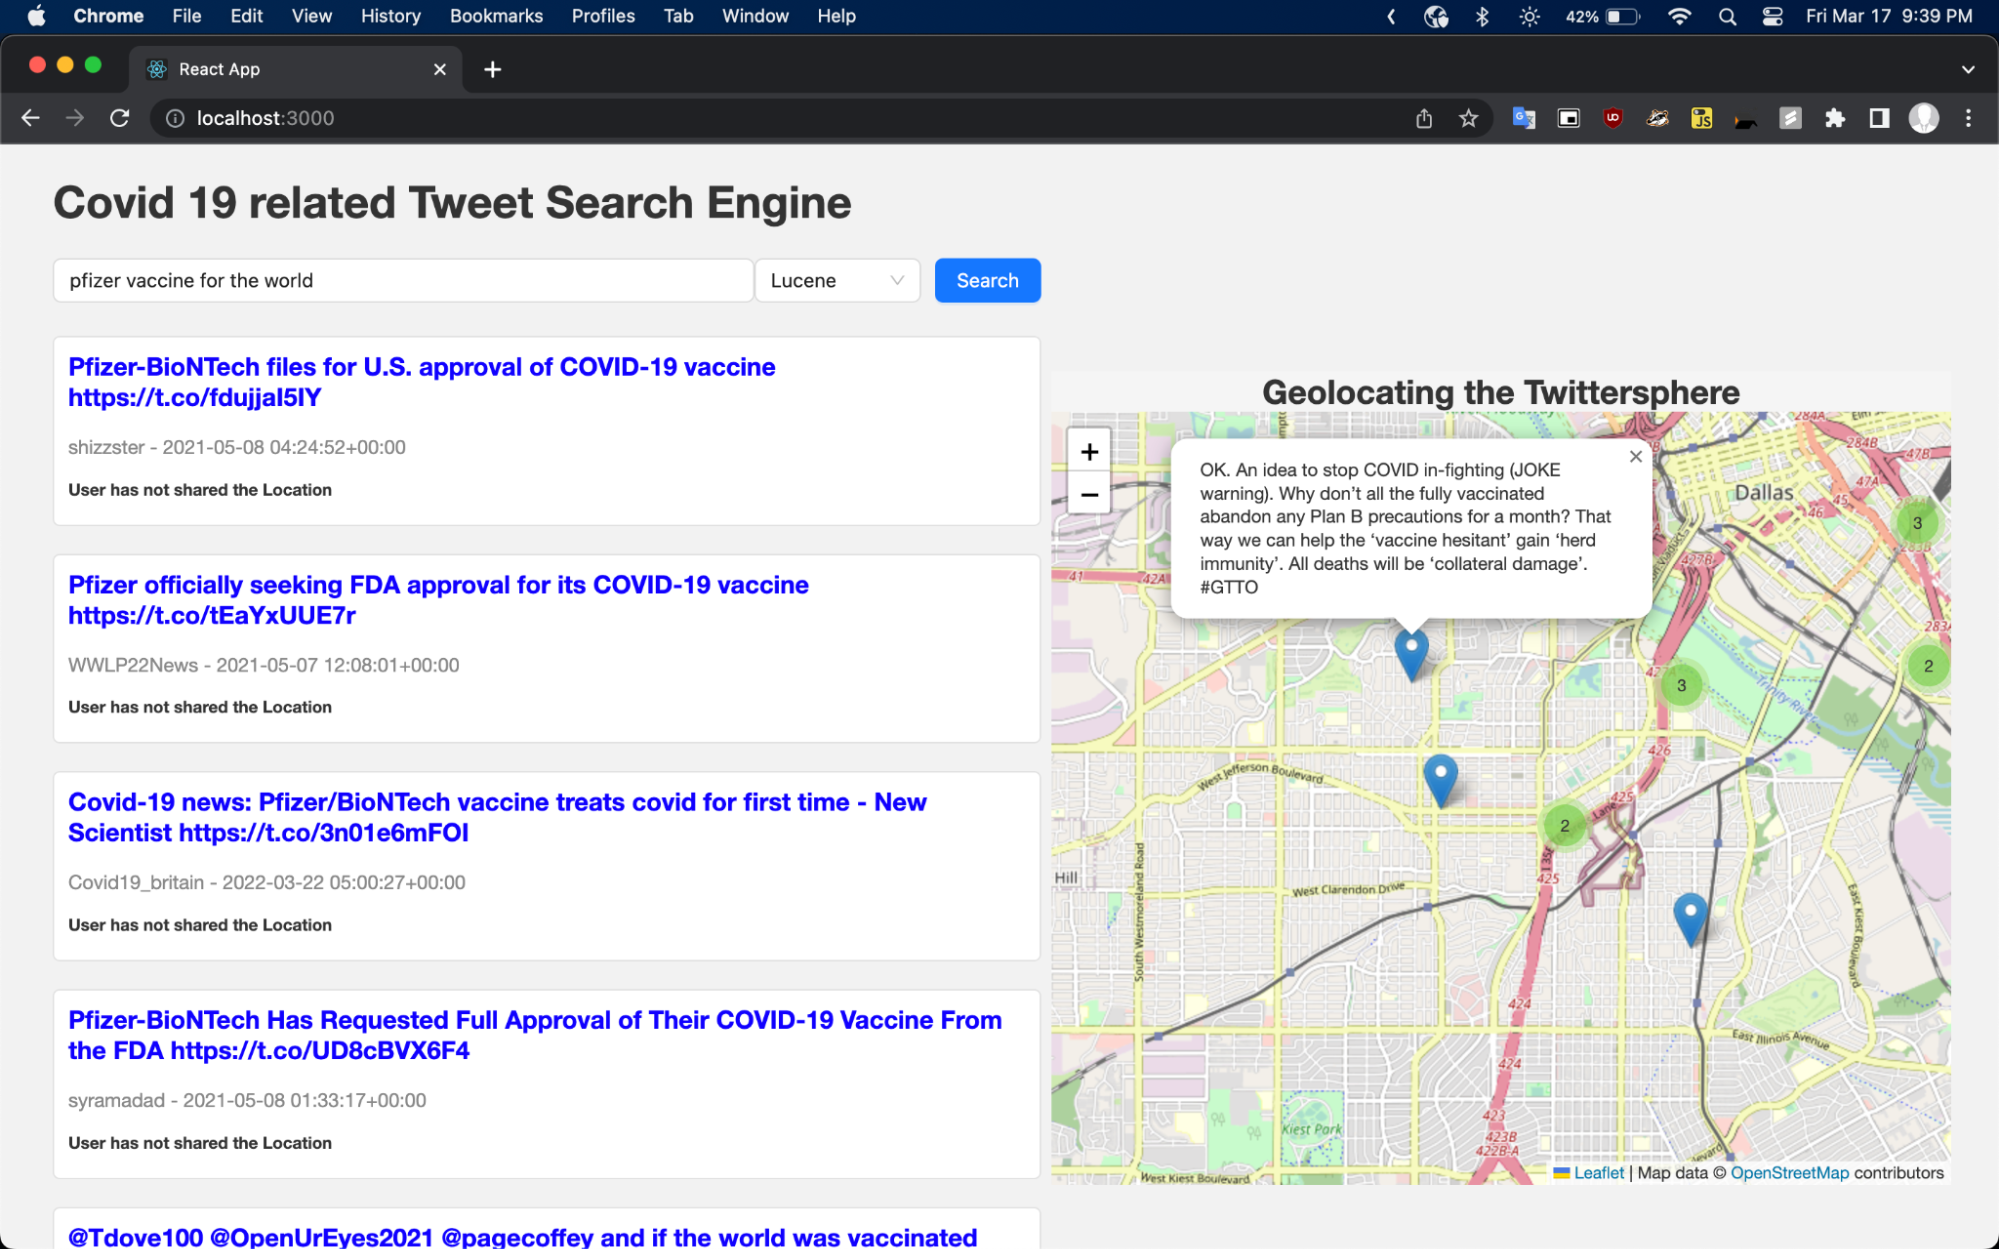Click the Search button

(x=987, y=281)
